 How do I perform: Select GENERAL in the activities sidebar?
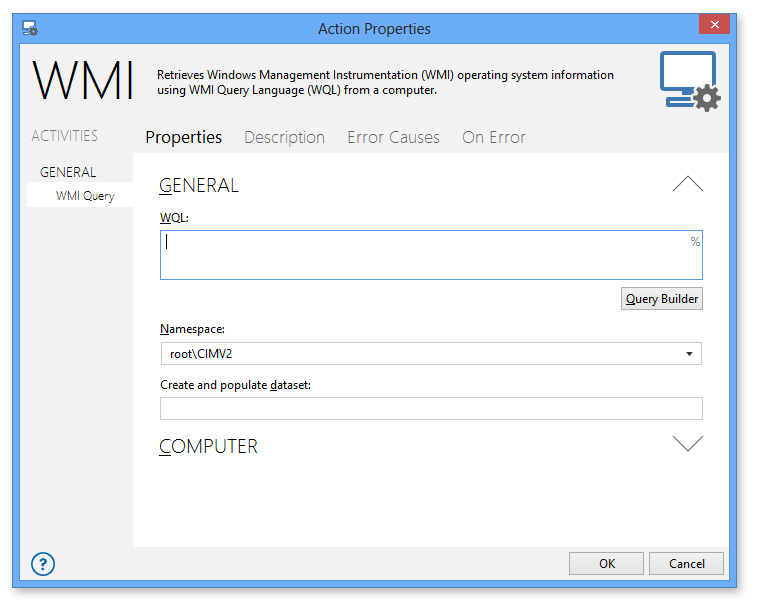point(68,172)
